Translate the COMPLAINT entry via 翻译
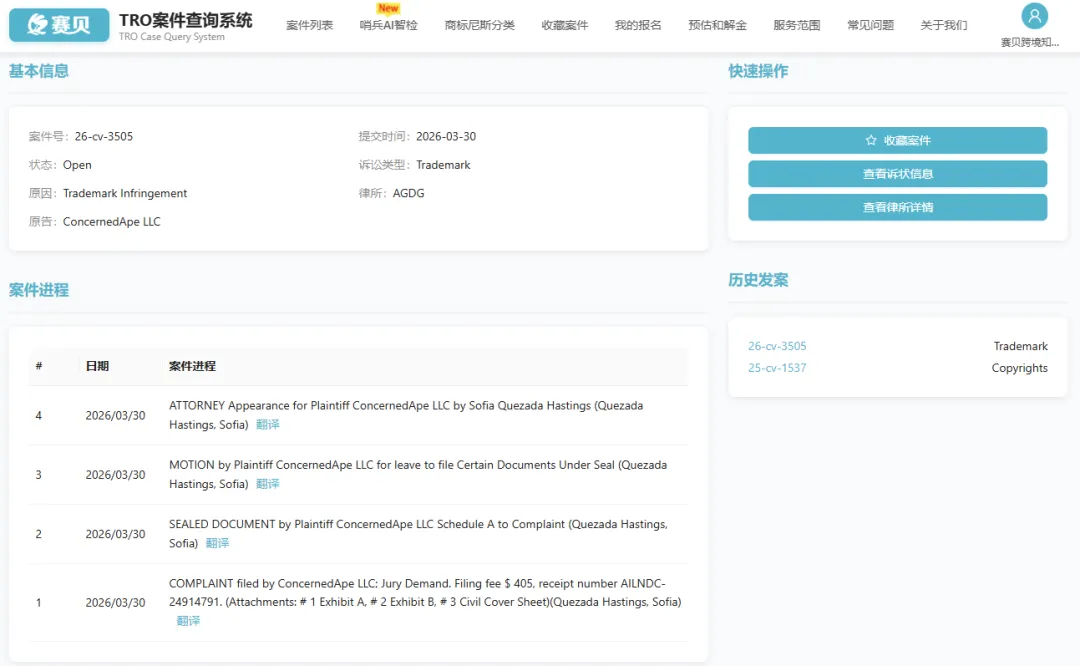 188,621
